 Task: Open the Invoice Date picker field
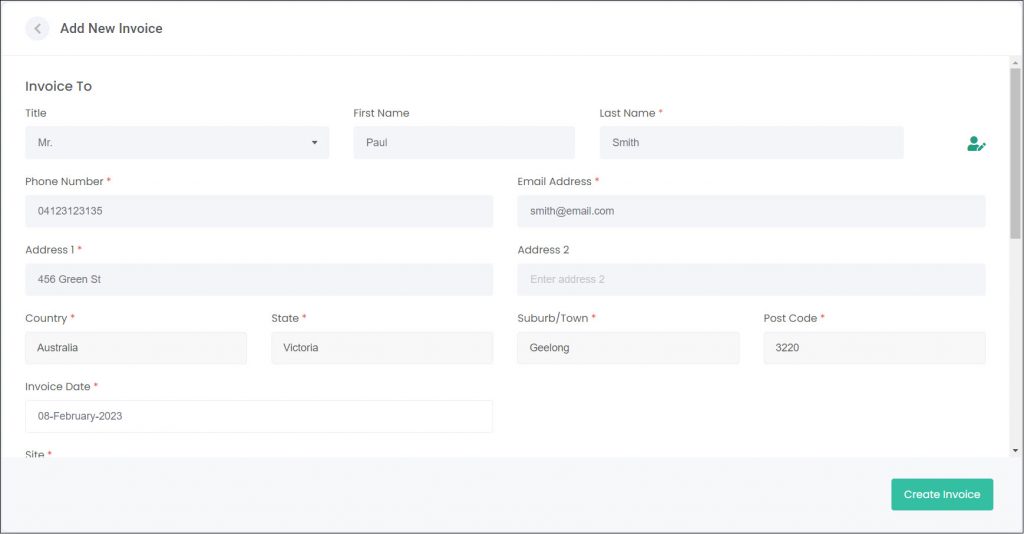tap(259, 416)
